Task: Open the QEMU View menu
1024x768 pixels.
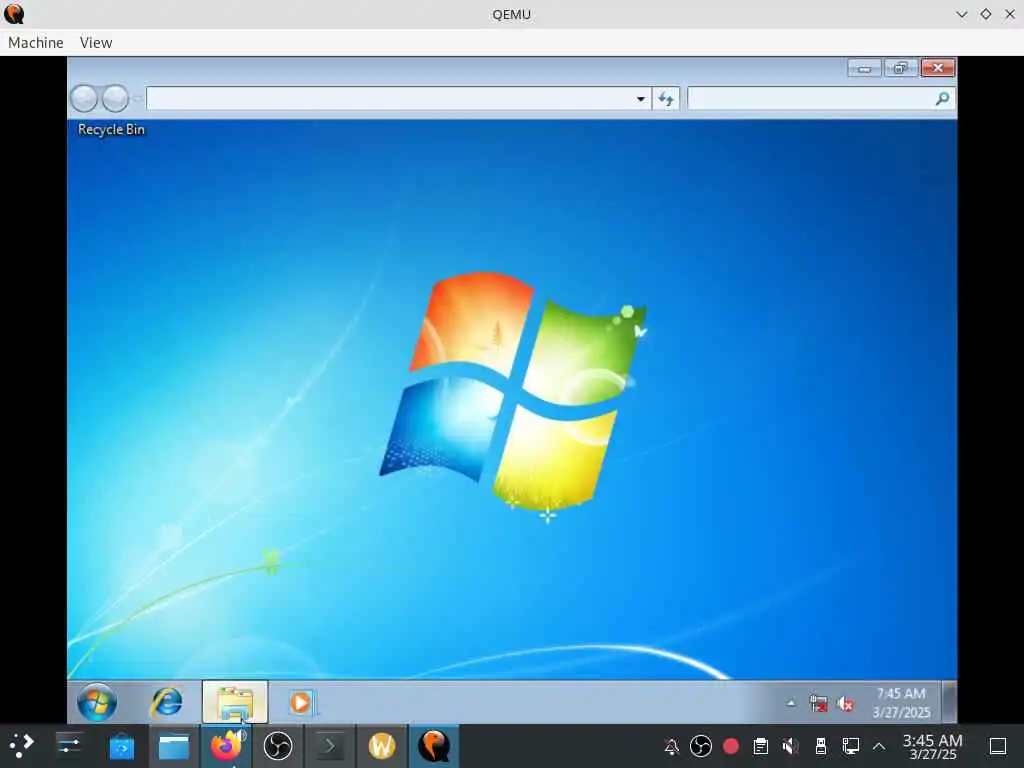Action: 96,42
